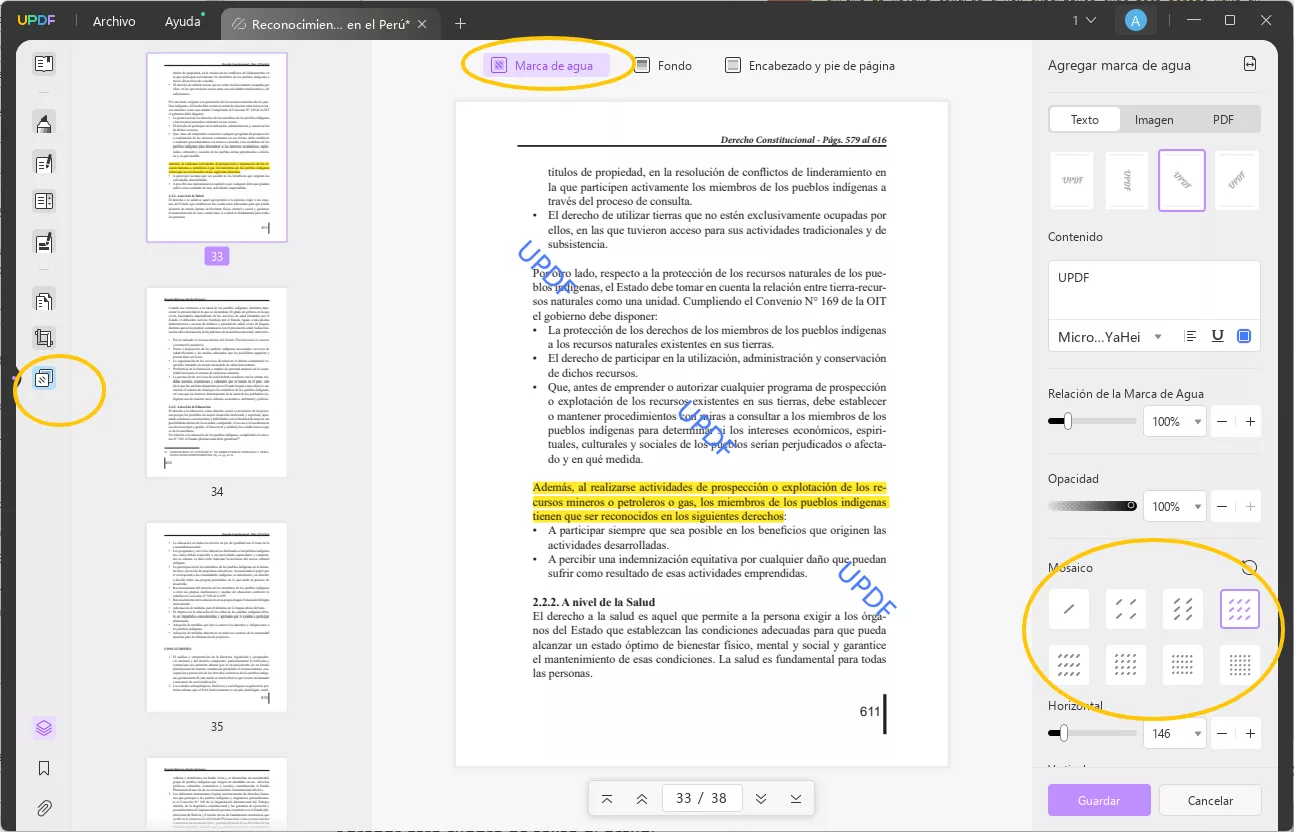Choose 2x2 mosaic pattern
Image resolution: width=1294 pixels, height=832 pixels.
[1126, 609]
